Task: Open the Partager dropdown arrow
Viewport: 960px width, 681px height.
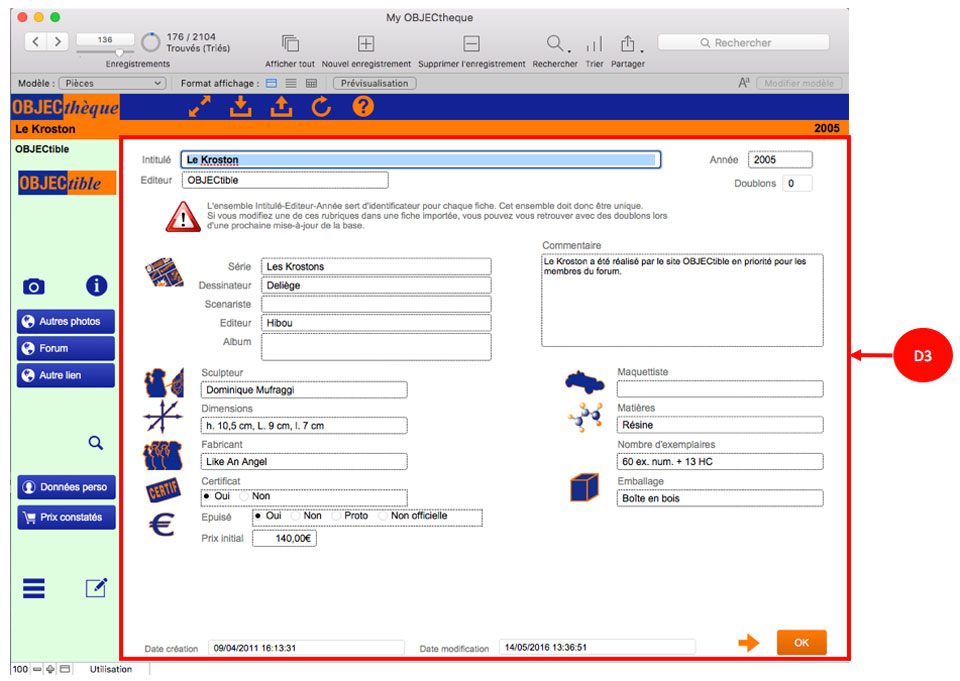Action: click(x=641, y=51)
